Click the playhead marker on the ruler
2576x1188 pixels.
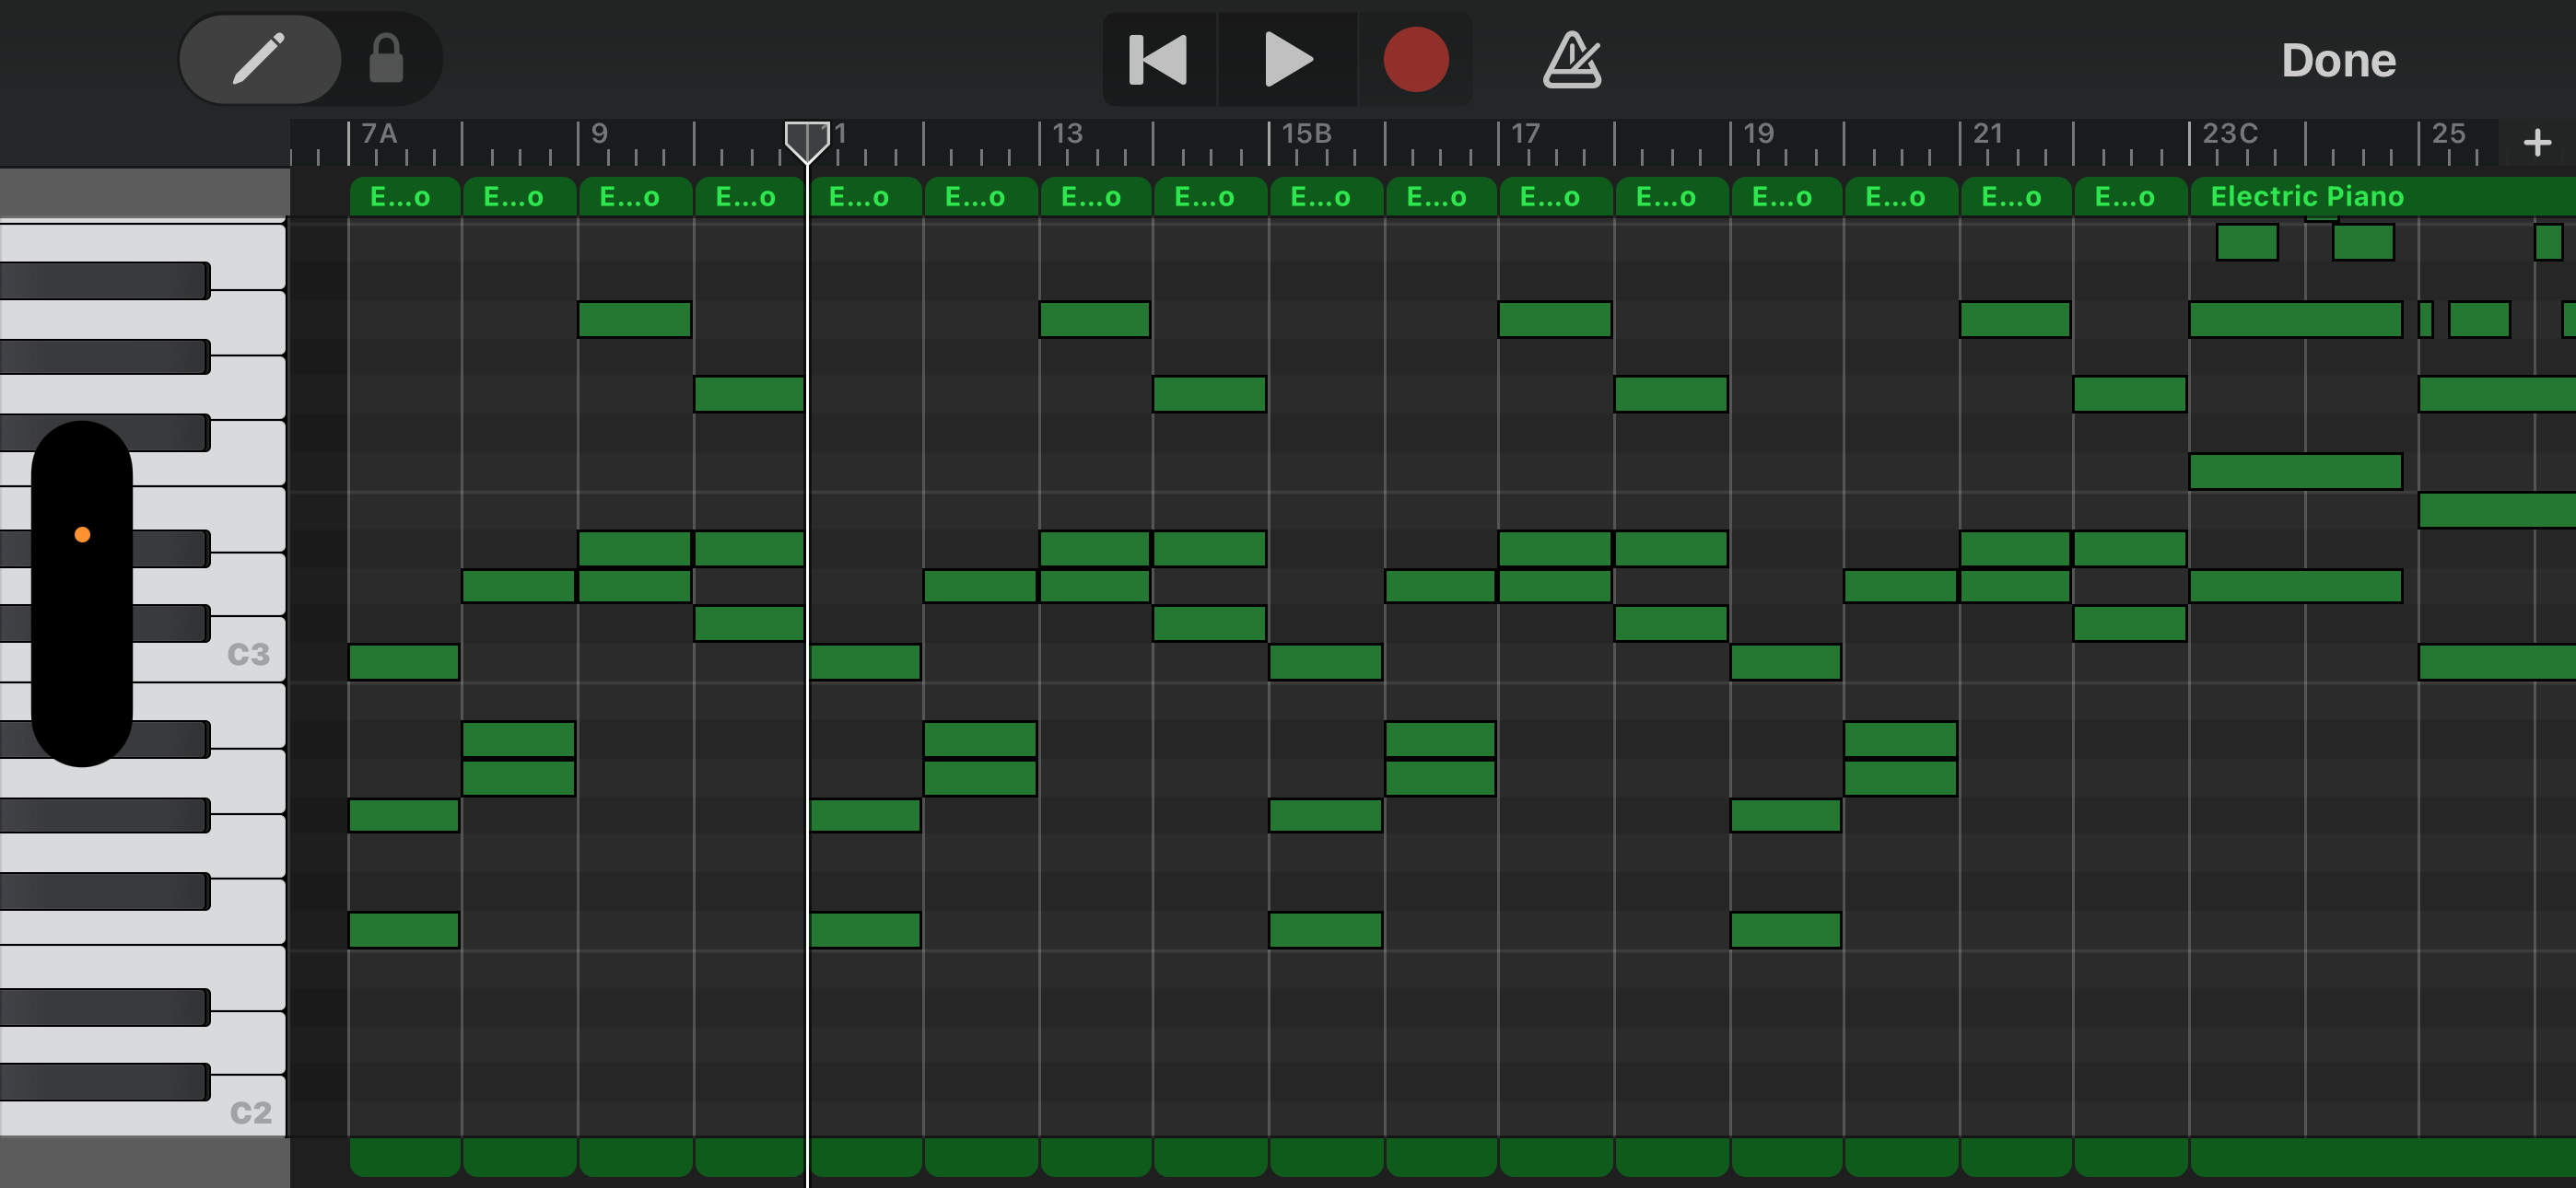tap(806, 141)
